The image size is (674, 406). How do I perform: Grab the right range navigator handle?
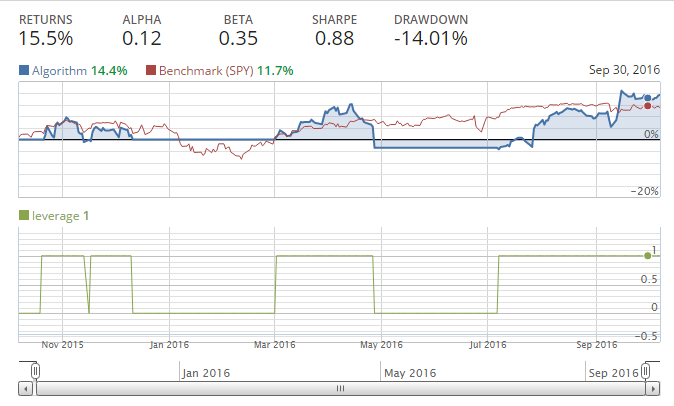pos(648,372)
